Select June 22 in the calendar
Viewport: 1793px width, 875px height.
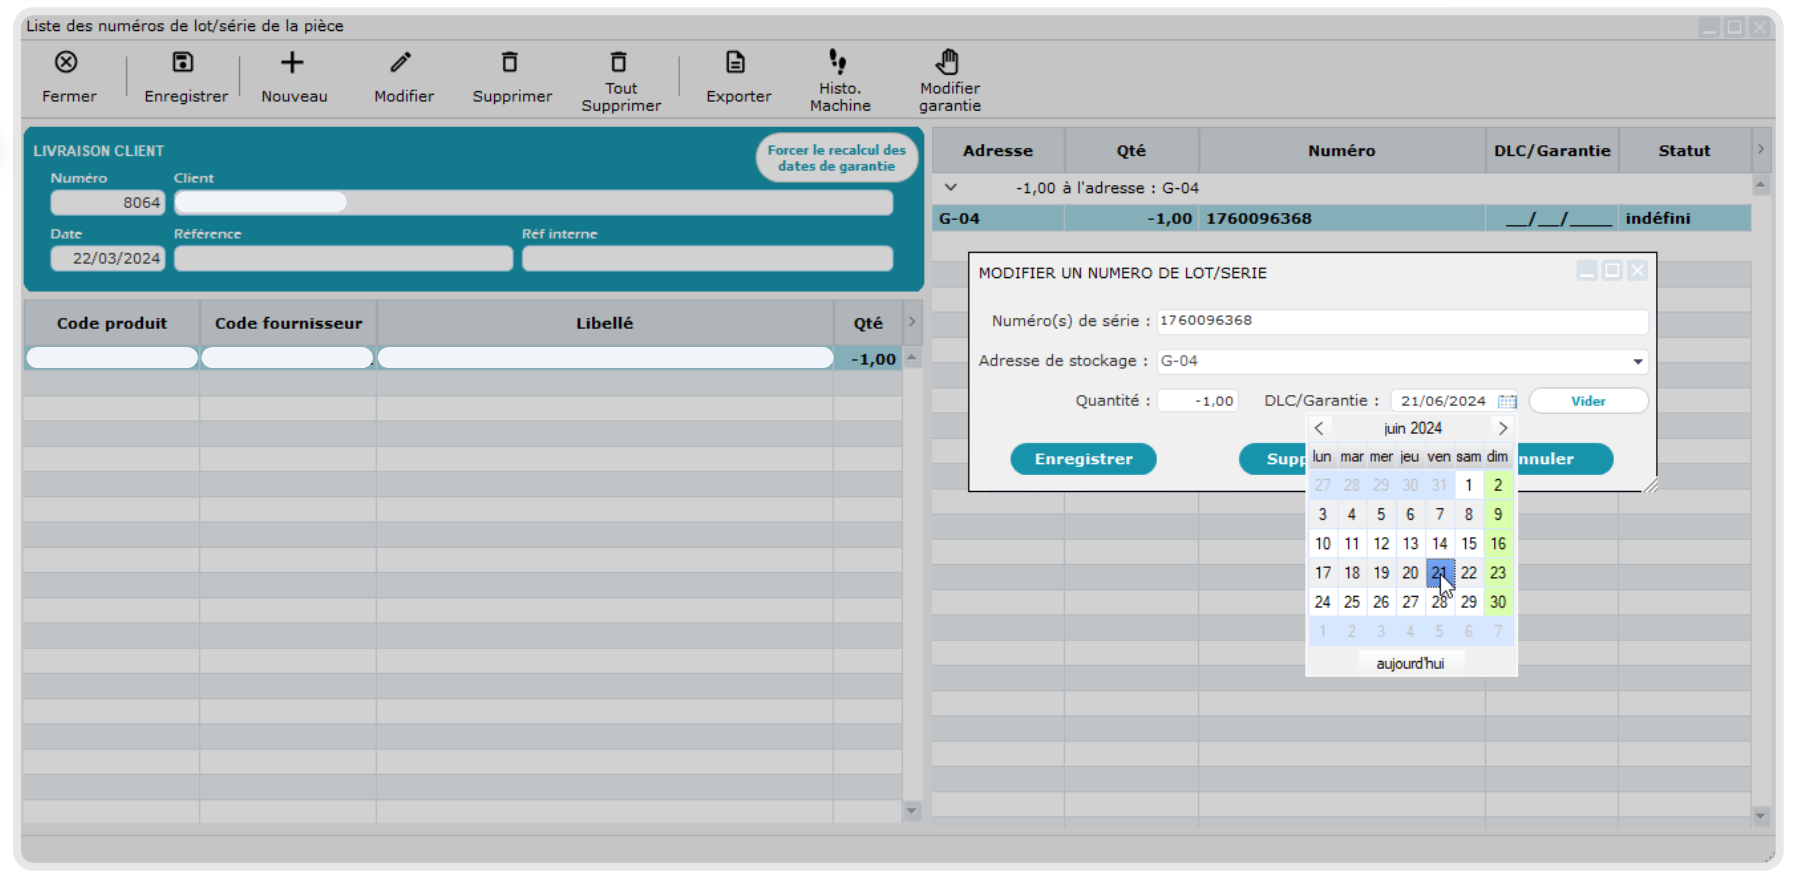pyautogui.click(x=1468, y=573)
